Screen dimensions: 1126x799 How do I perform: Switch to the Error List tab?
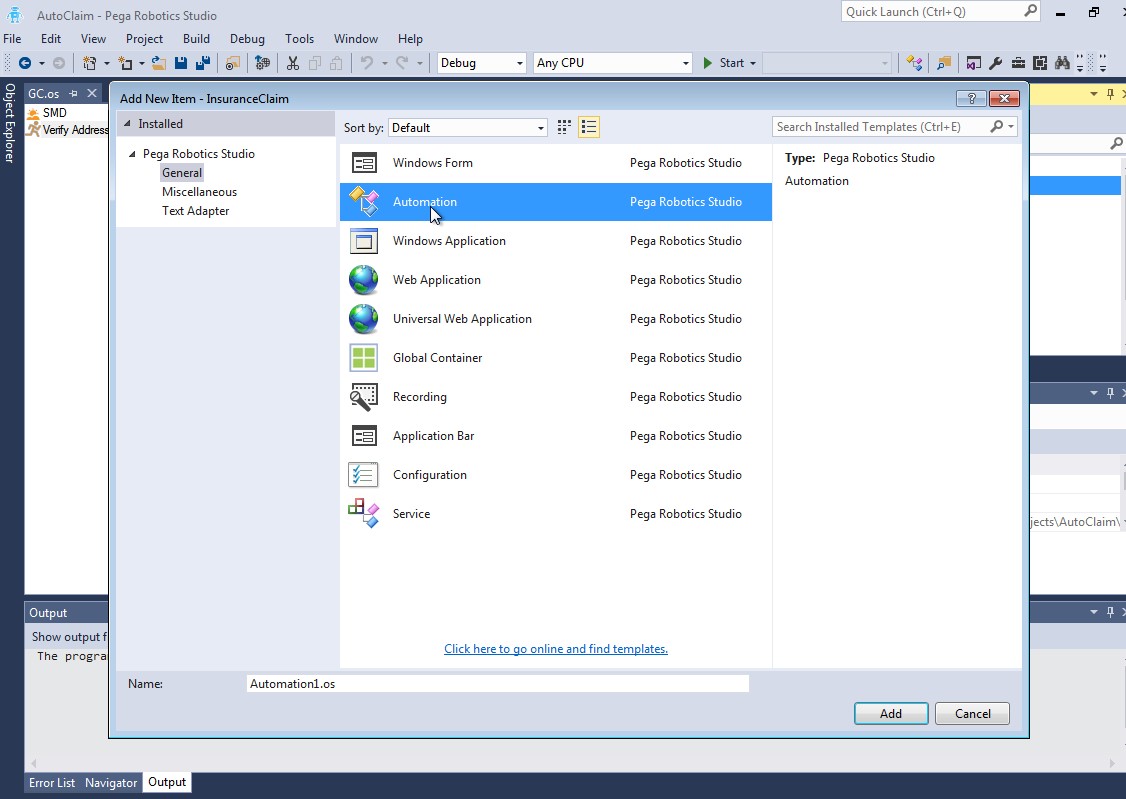pyautogui.click(x=51, y=782)
